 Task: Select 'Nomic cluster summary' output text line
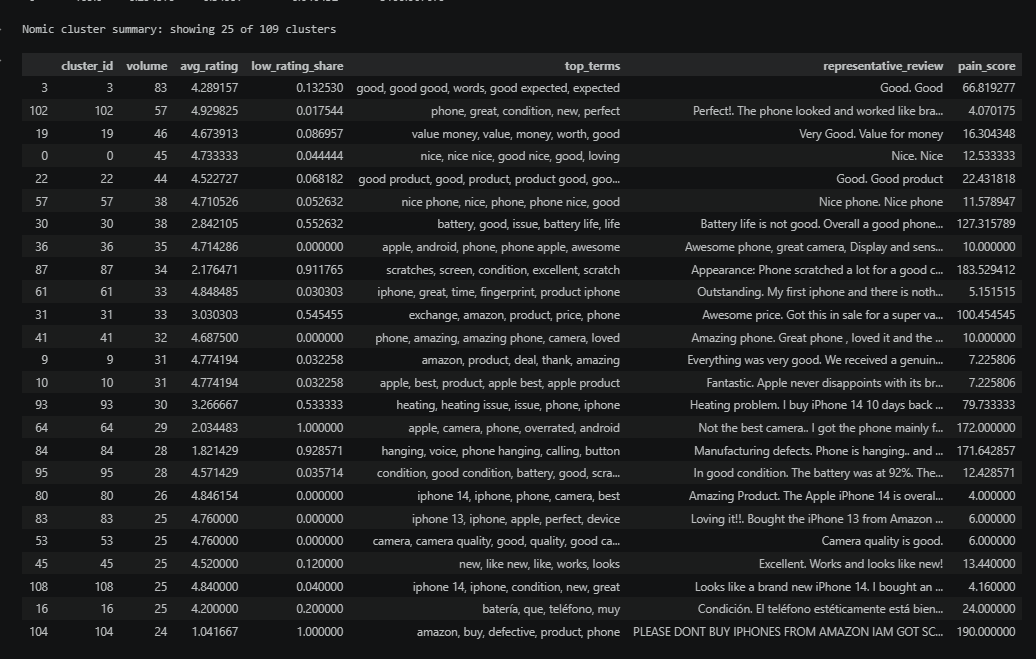tap(179, 29)
